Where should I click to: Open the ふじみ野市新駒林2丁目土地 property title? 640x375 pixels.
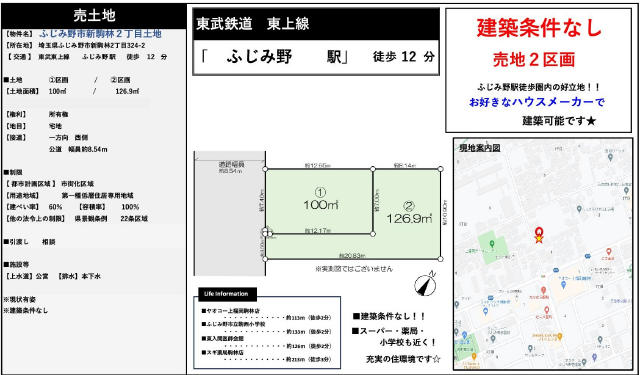point(101,34)
